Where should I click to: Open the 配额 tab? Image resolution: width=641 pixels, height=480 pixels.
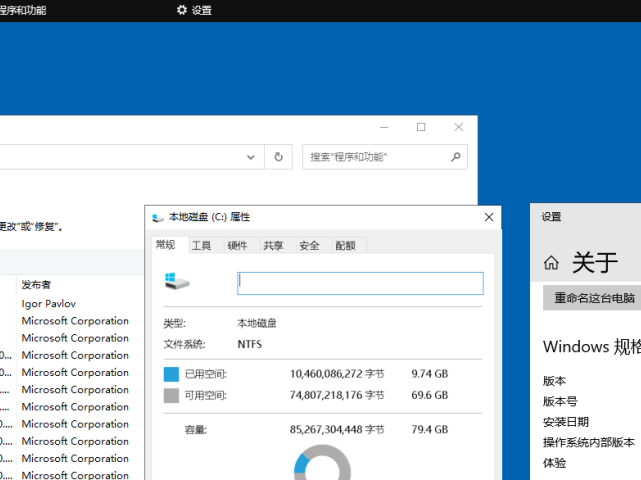(345, 246)
